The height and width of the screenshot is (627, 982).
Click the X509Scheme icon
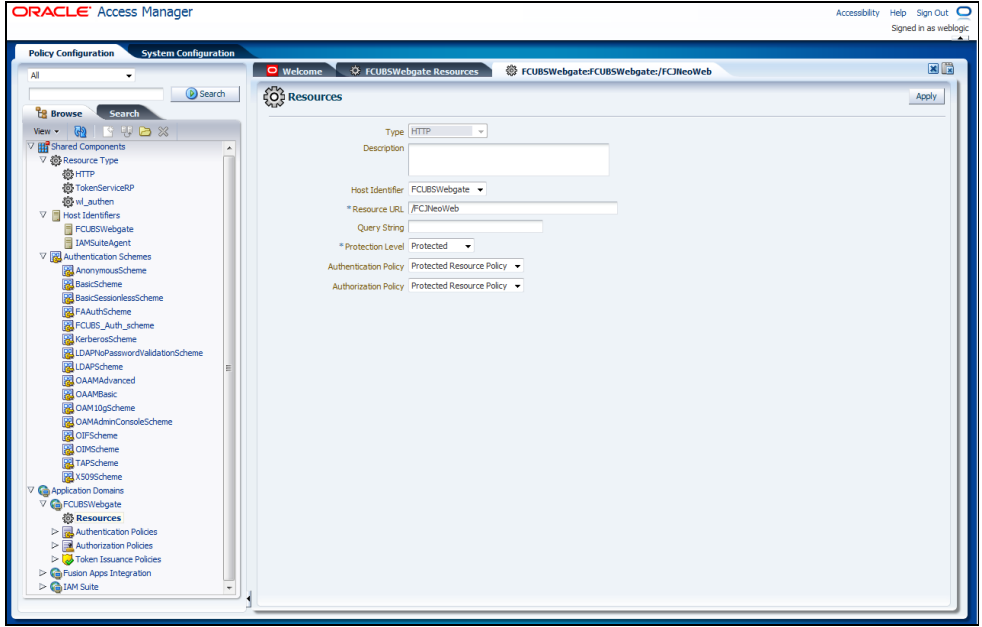[x=68, y=477]
